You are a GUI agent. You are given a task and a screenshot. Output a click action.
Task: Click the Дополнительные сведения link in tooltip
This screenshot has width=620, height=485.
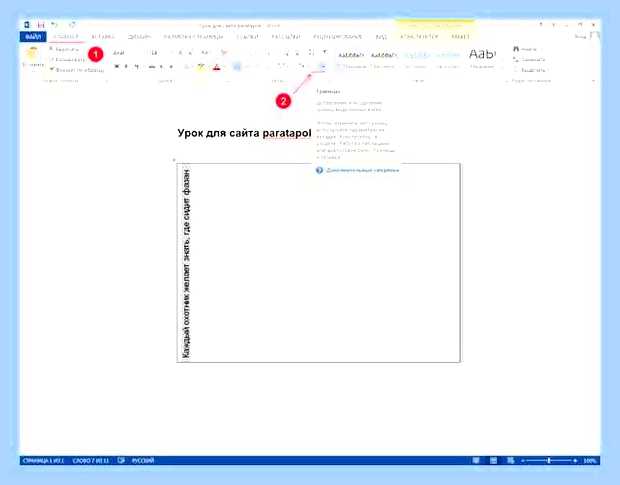363,170
